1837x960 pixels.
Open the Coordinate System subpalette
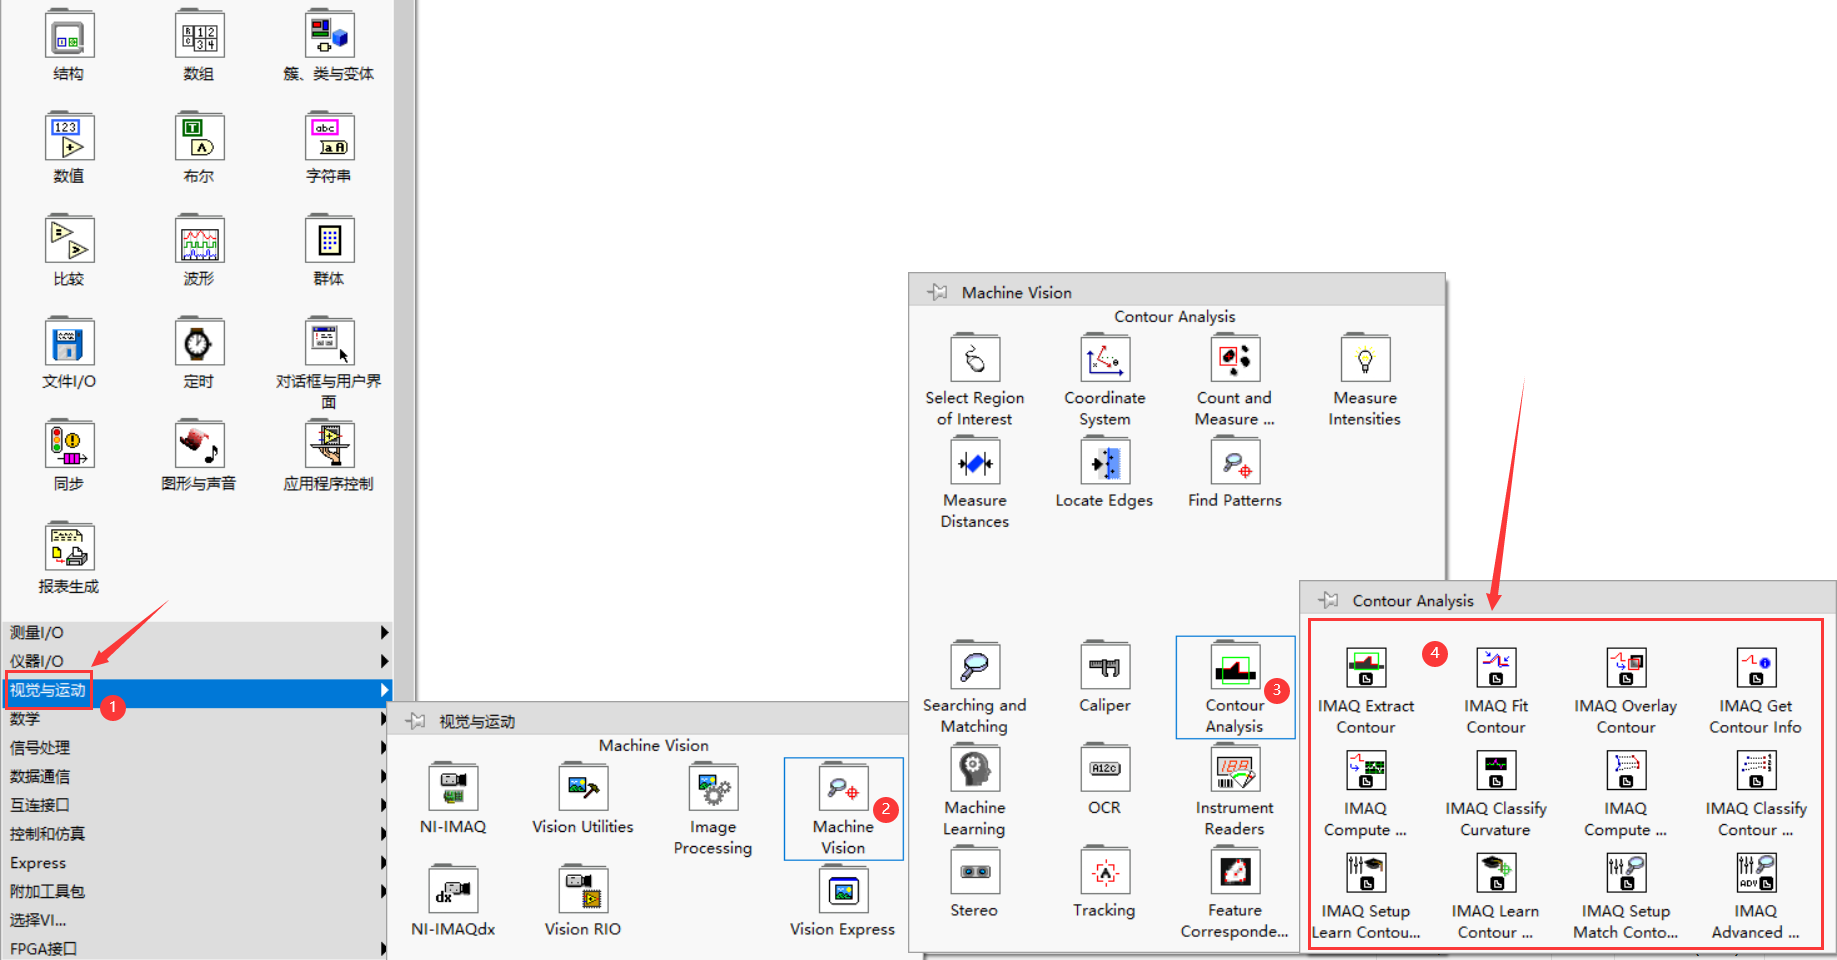click(x=1105, y=358)
